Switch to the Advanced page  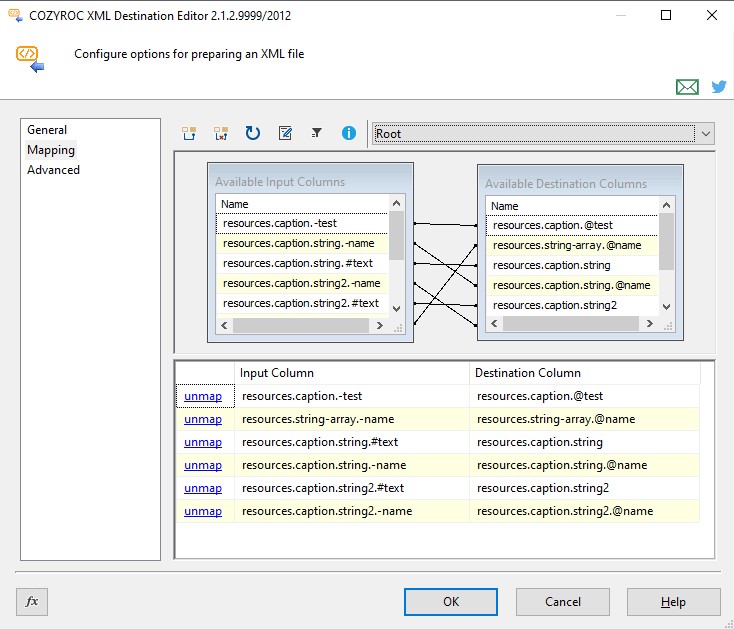pyautogui.click(x=53, y=170)
